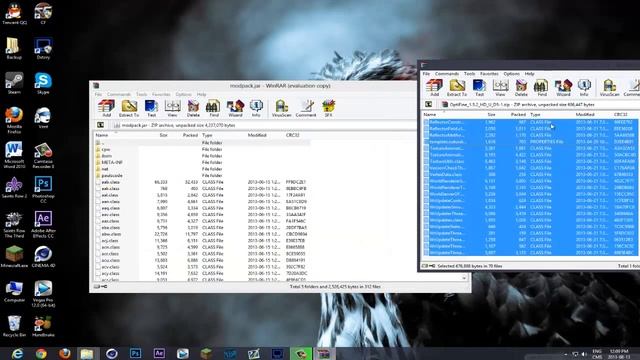Open File Explorer from taskbar

point(87,353)
